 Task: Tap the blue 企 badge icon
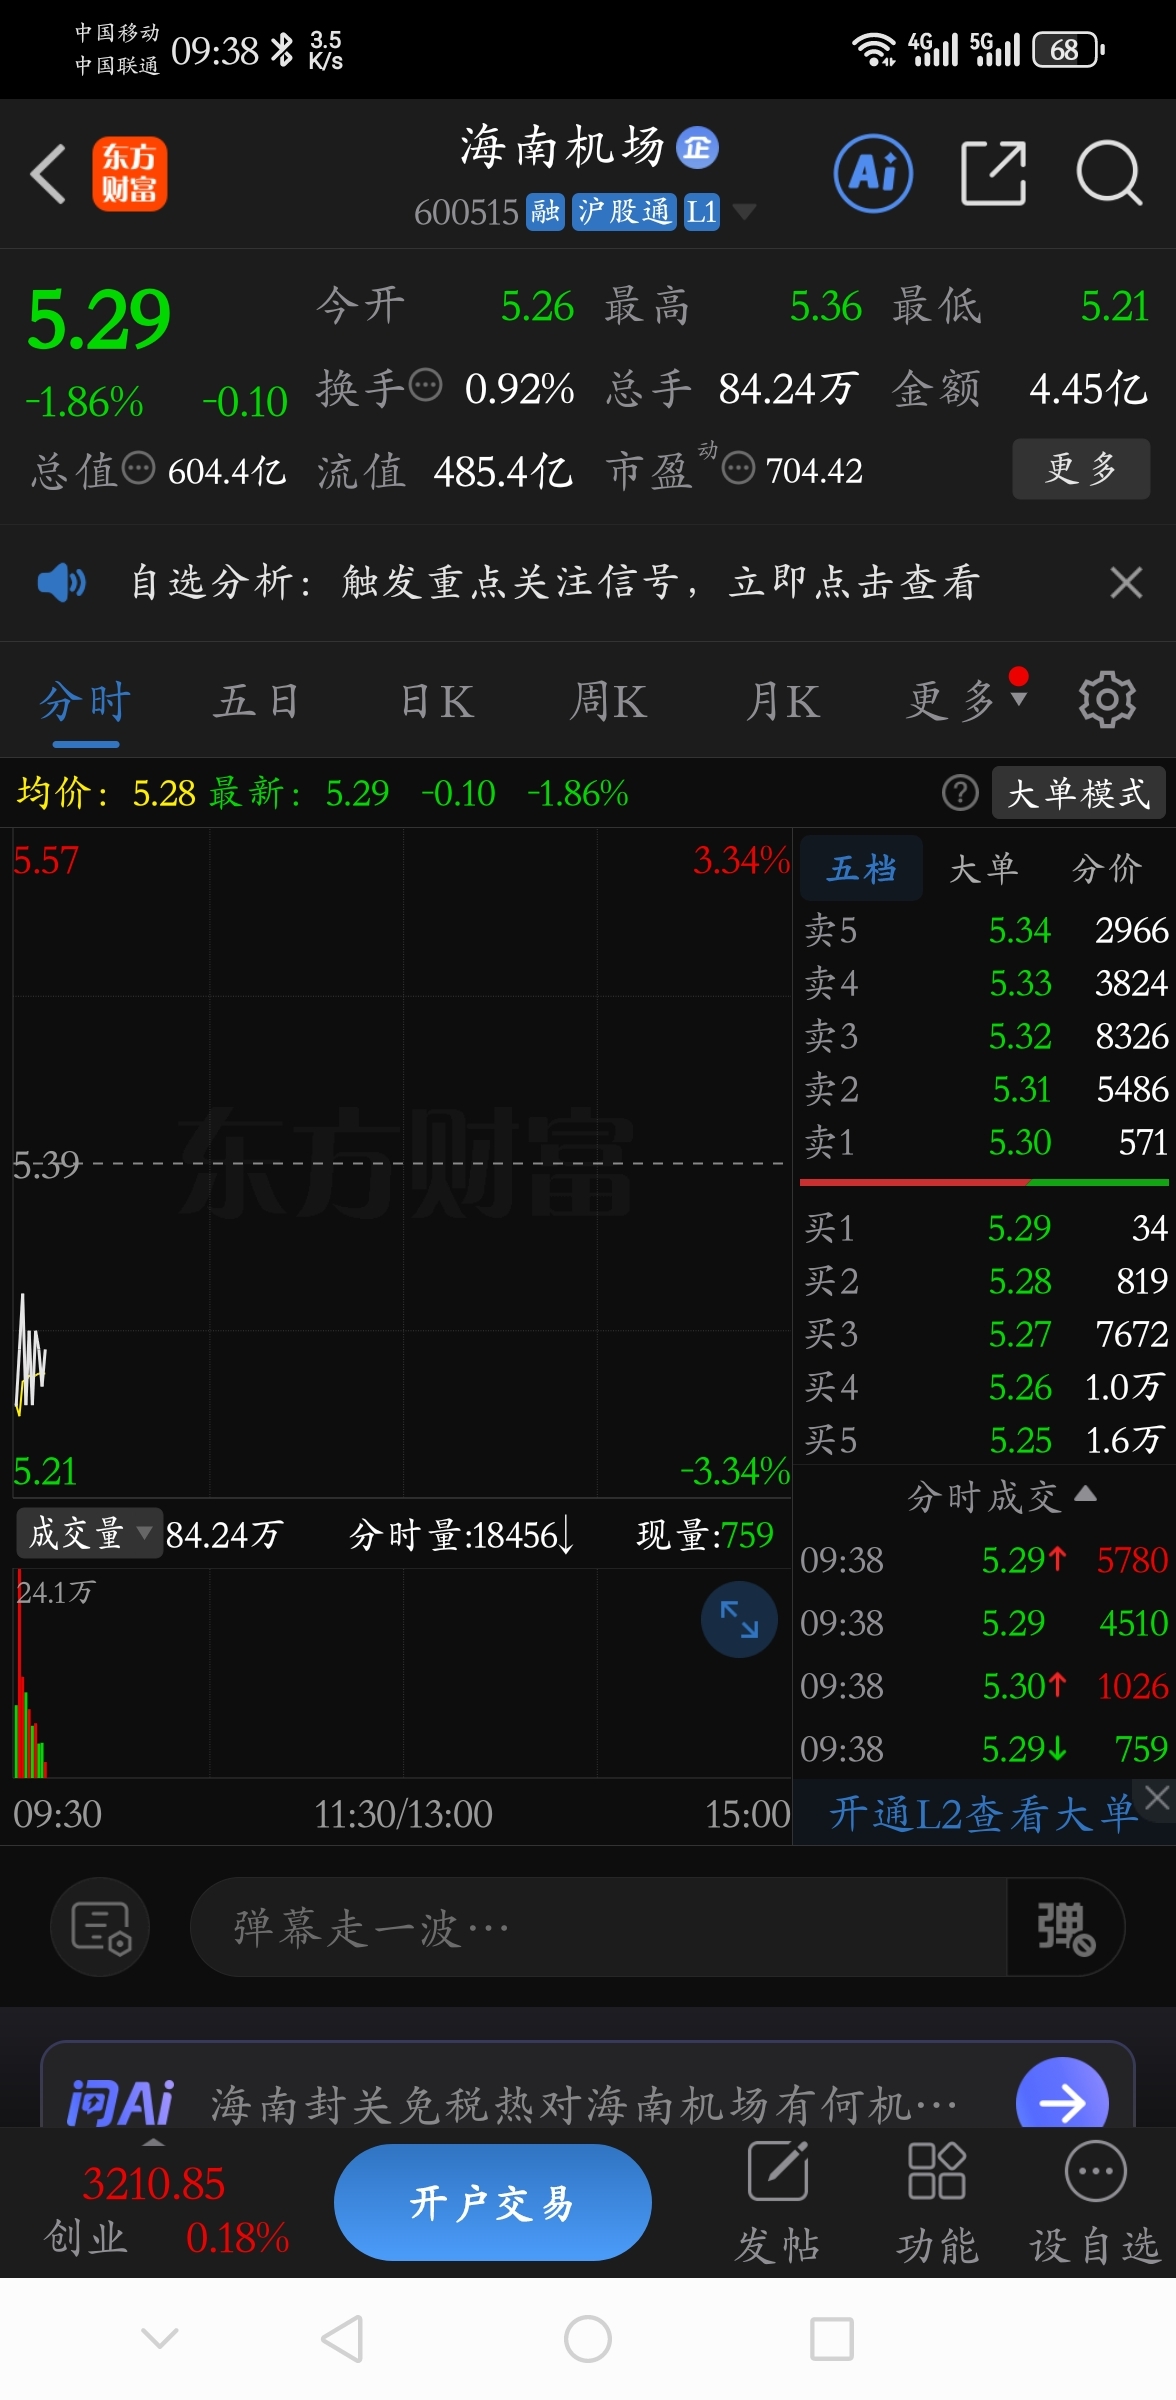click(697, 148)
